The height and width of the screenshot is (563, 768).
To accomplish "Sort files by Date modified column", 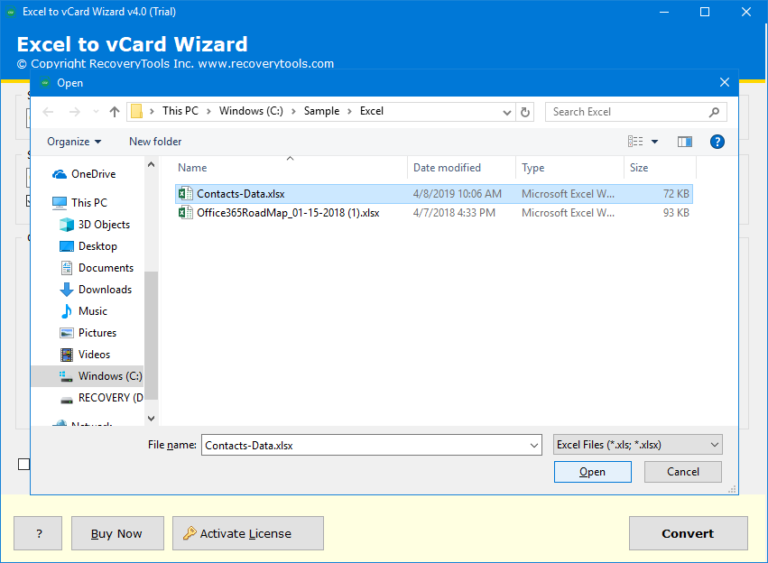I will tap(461, 168).
